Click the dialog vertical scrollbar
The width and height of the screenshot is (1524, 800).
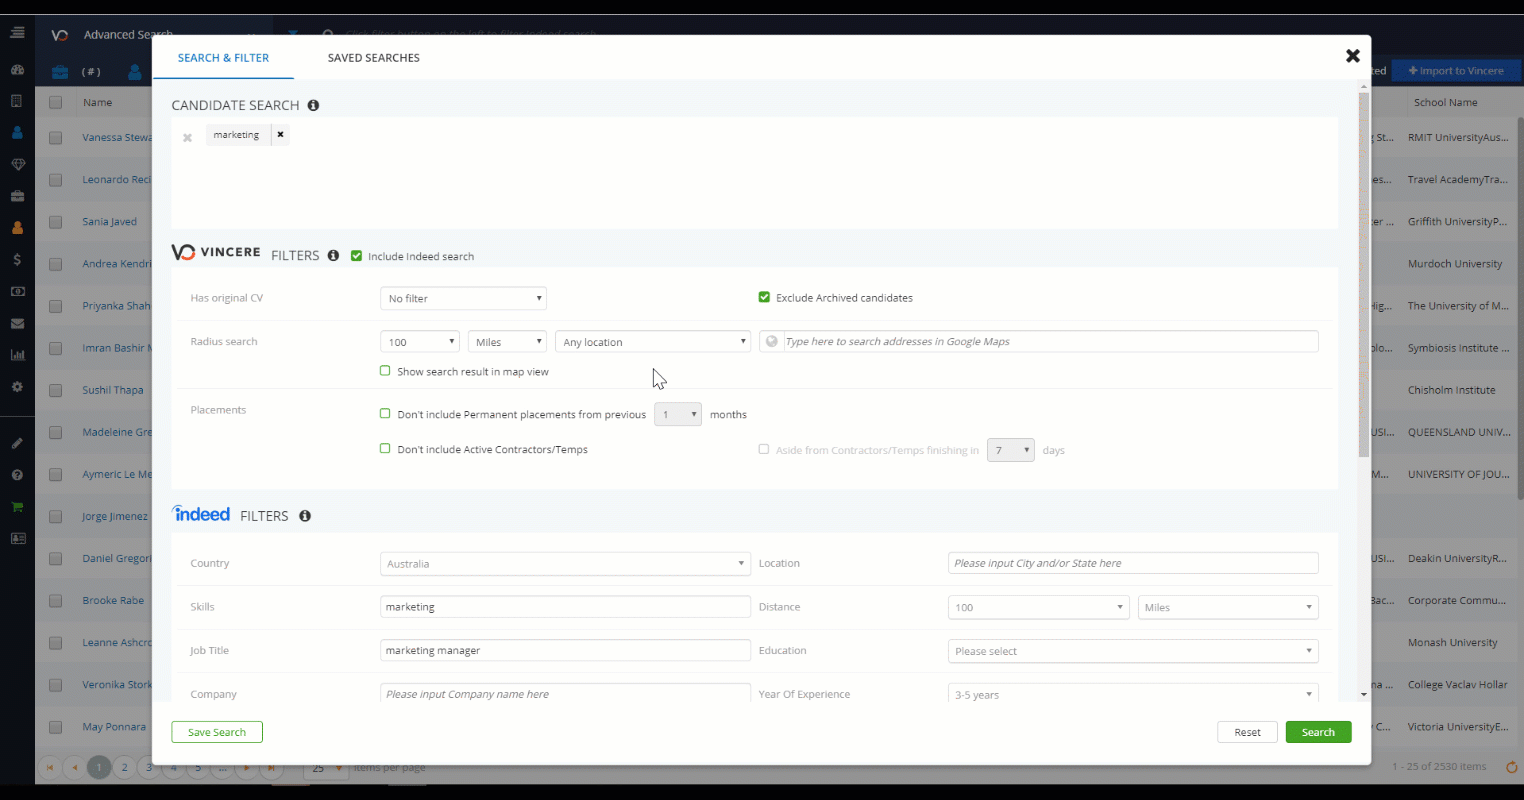[1363, 275]
